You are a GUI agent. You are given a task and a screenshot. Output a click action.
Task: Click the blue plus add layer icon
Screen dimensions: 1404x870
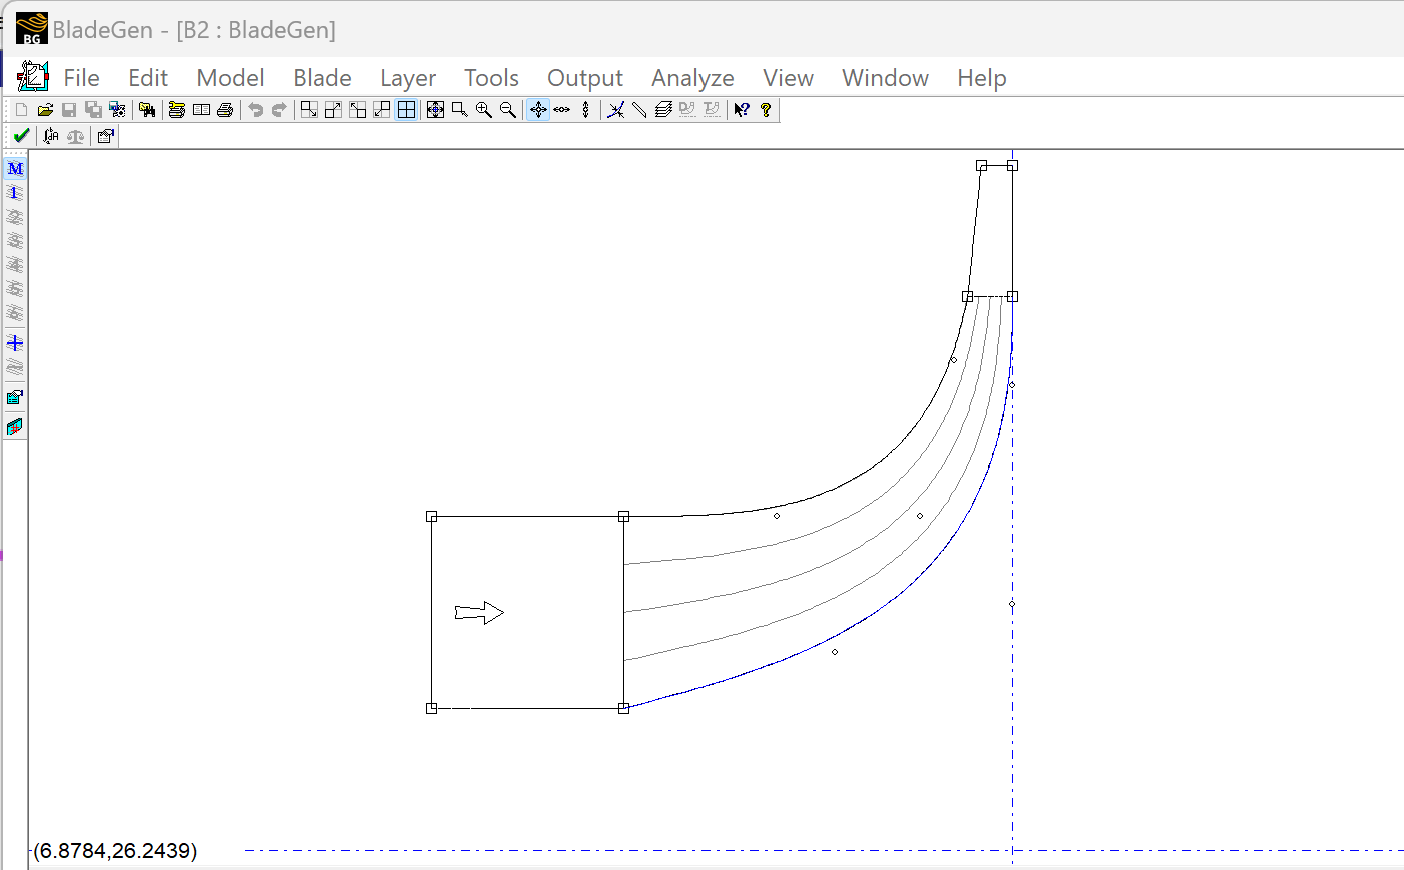click(x=15, y=343)
